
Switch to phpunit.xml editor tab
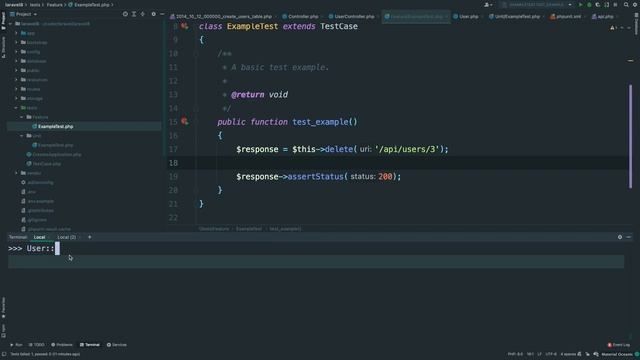[x=566, y=17]
